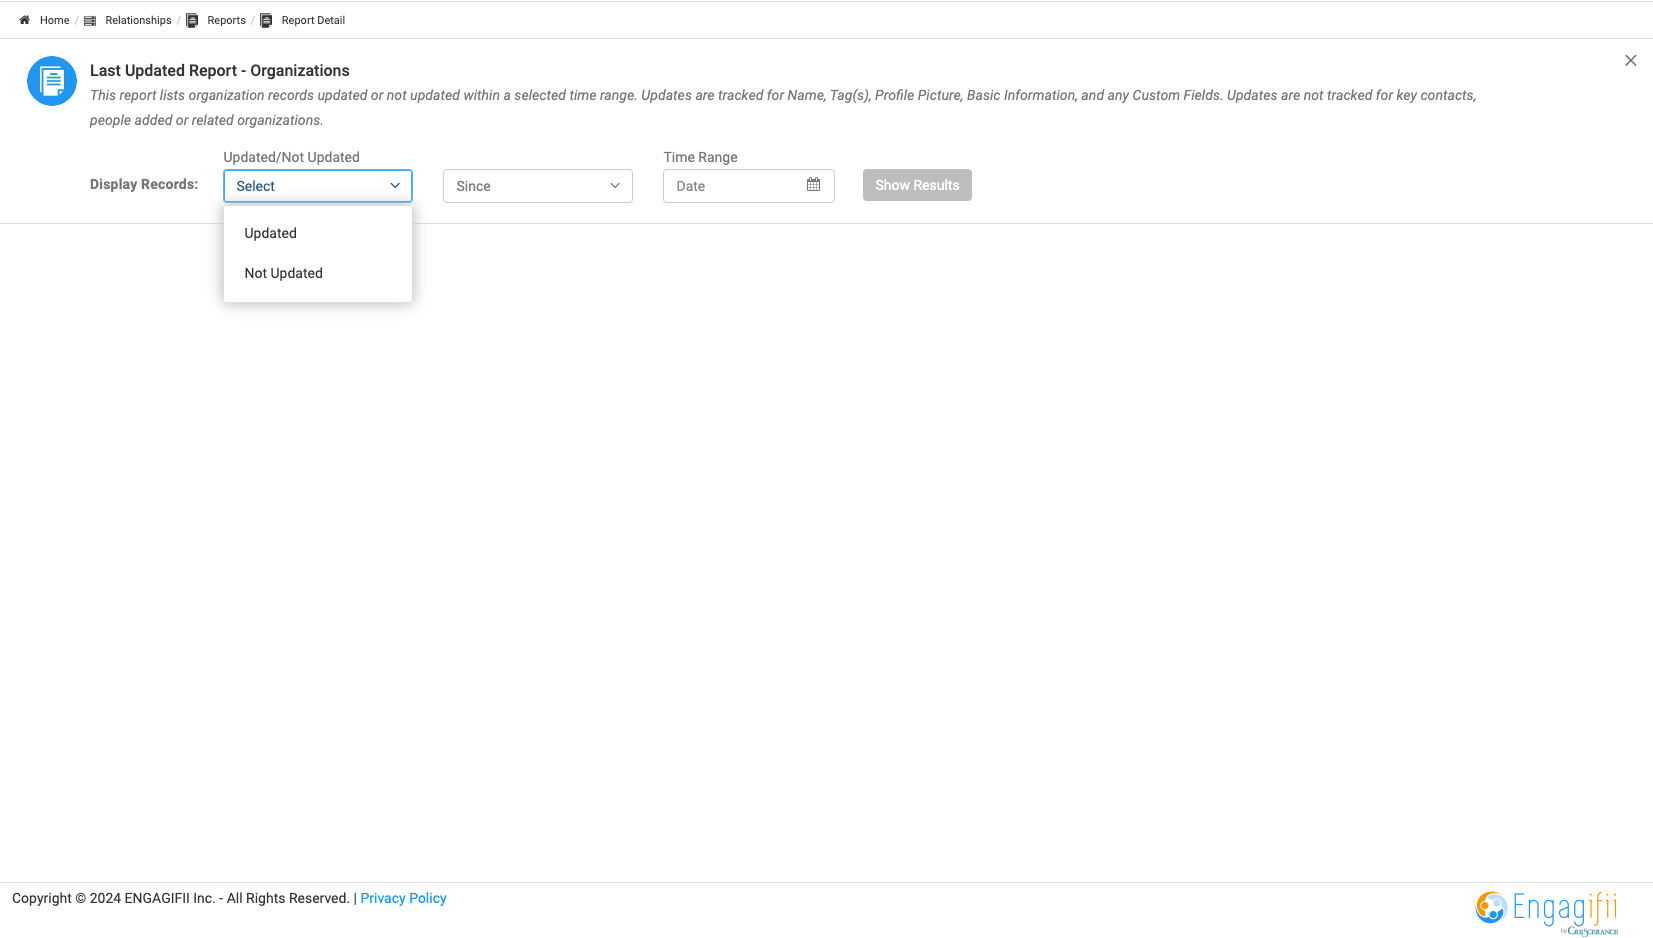This screenshot has height=938, width=1653.
Task: Go to Relationships breadcrumb link
Action: (138, 20)
